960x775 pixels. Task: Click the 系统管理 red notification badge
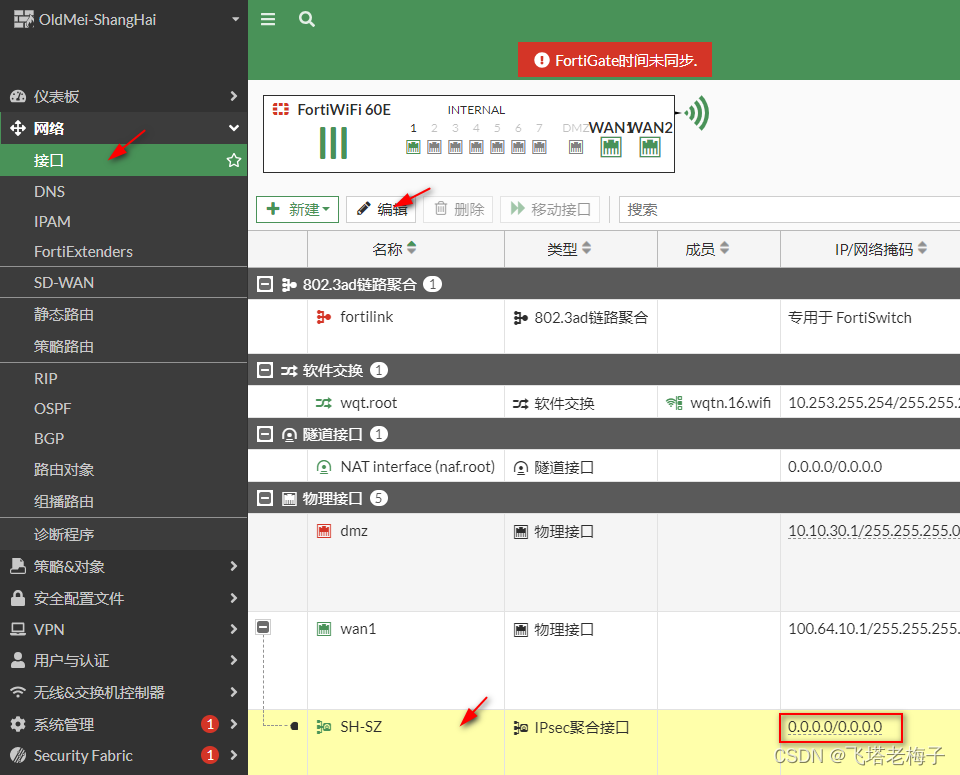(x=210, y=724)
